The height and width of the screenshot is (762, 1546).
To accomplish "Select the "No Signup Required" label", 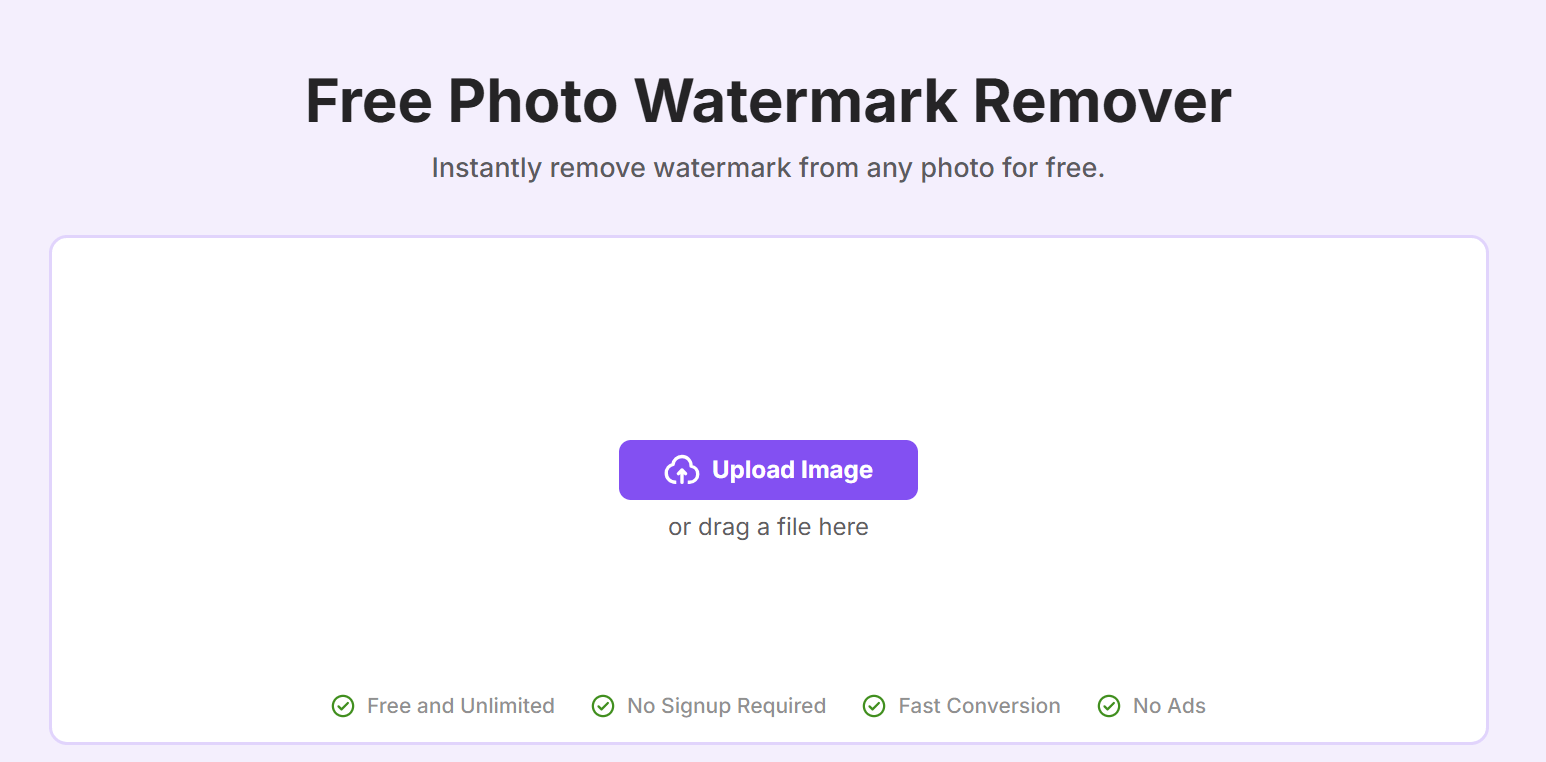I will coord(726,706).
